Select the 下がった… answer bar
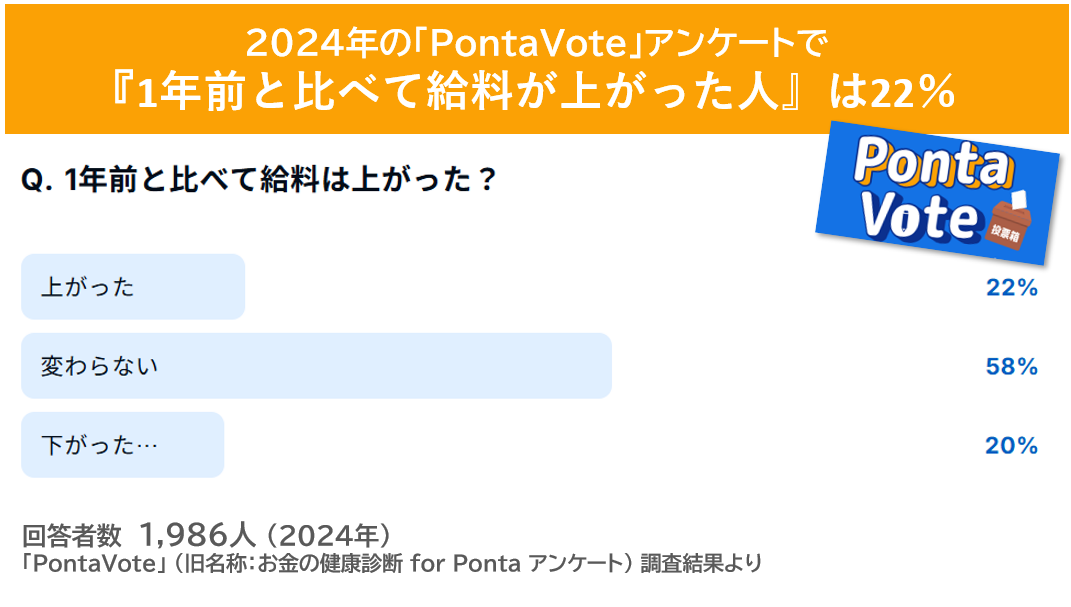 tap(123, 445)
